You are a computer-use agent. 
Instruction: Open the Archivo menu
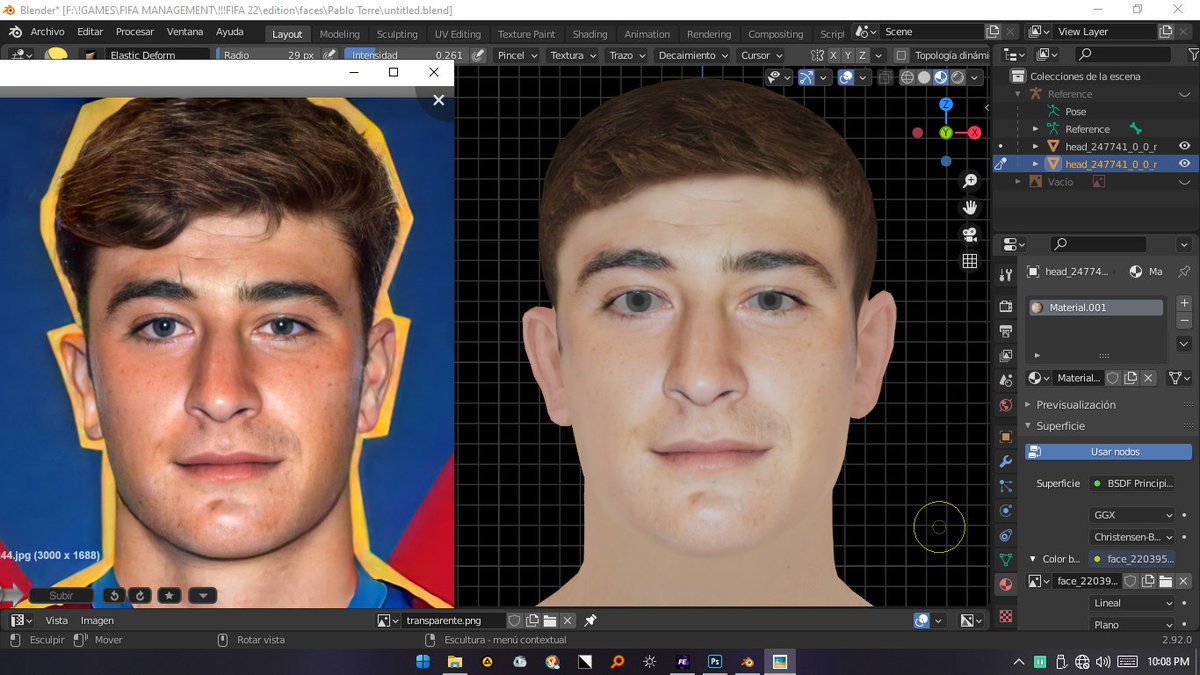47,32
